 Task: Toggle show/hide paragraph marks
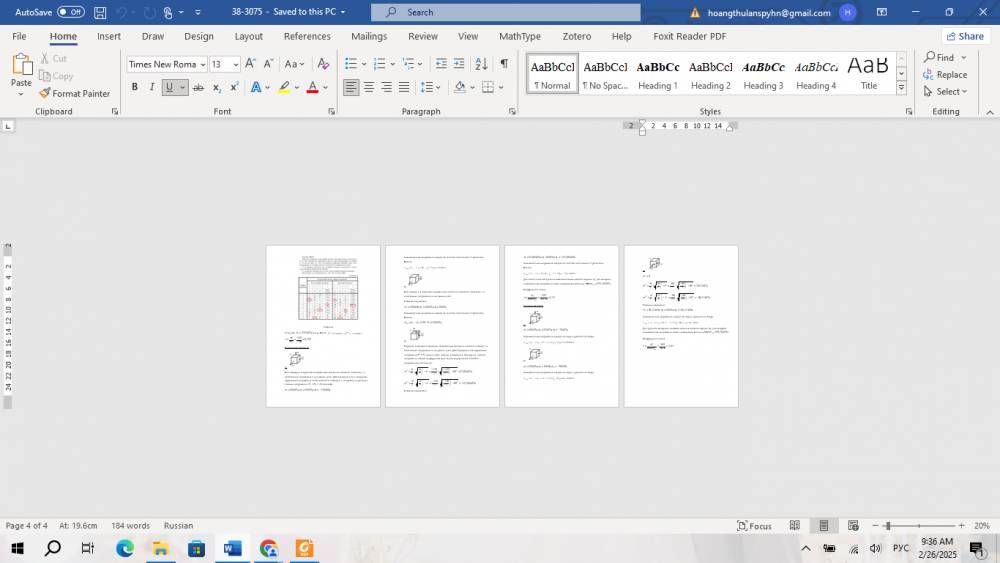tap(504, 64)
